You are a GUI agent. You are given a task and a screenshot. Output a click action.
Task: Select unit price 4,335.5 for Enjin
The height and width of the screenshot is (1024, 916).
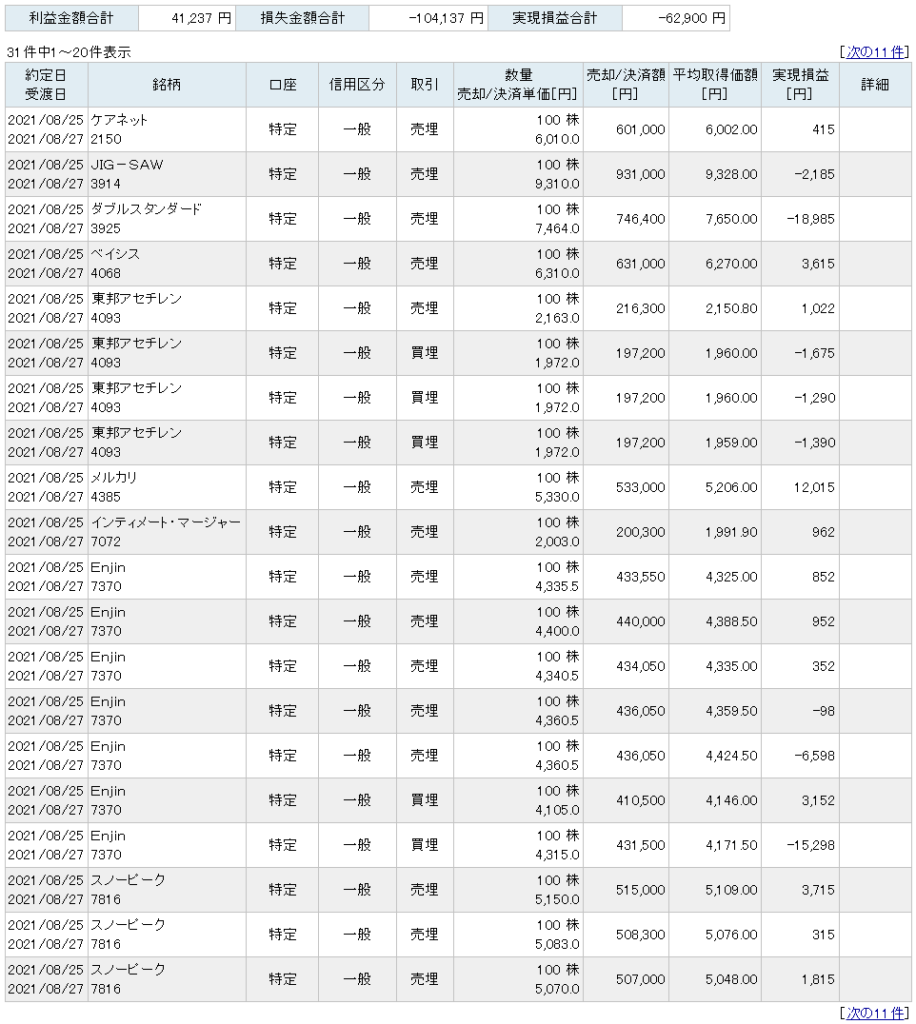557,586
